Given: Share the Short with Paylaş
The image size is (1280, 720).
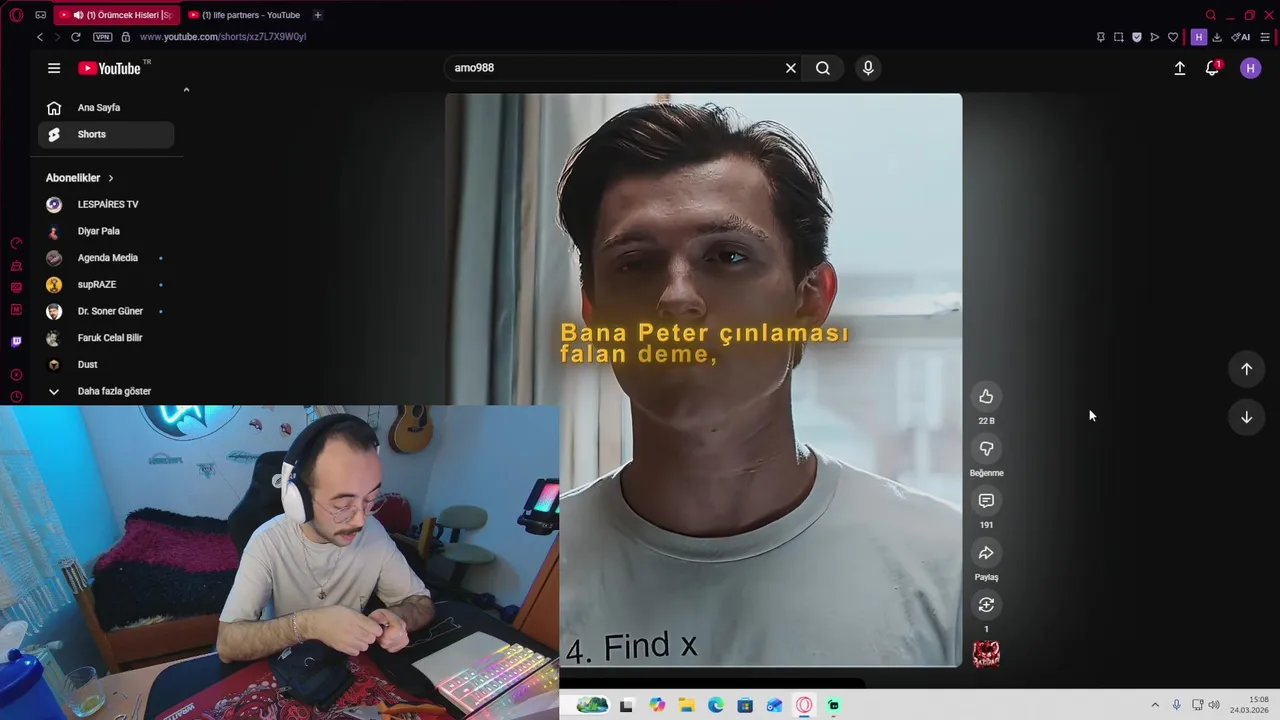Looking at the screenshot, I should (986, 553).
